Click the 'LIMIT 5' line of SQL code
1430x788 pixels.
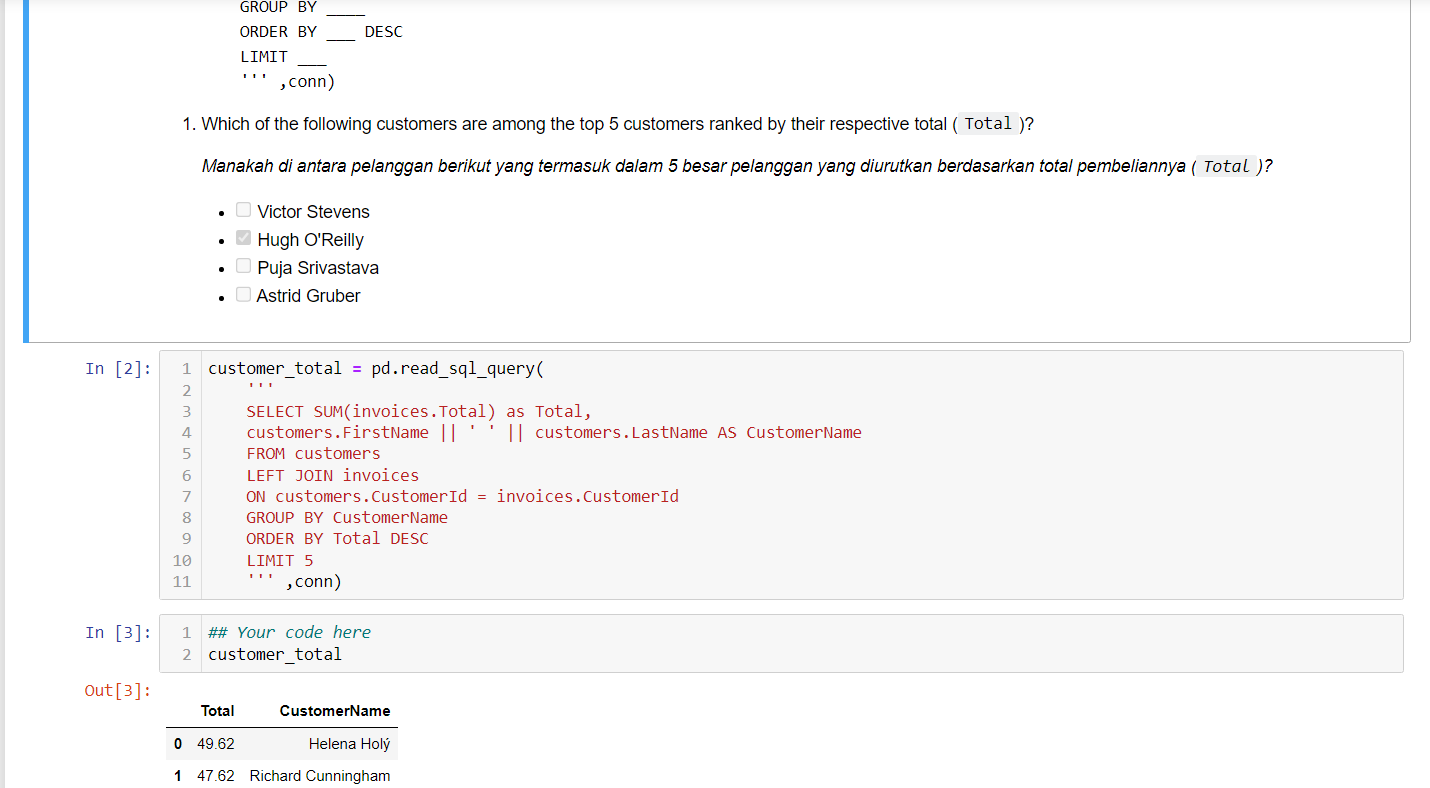277,560
